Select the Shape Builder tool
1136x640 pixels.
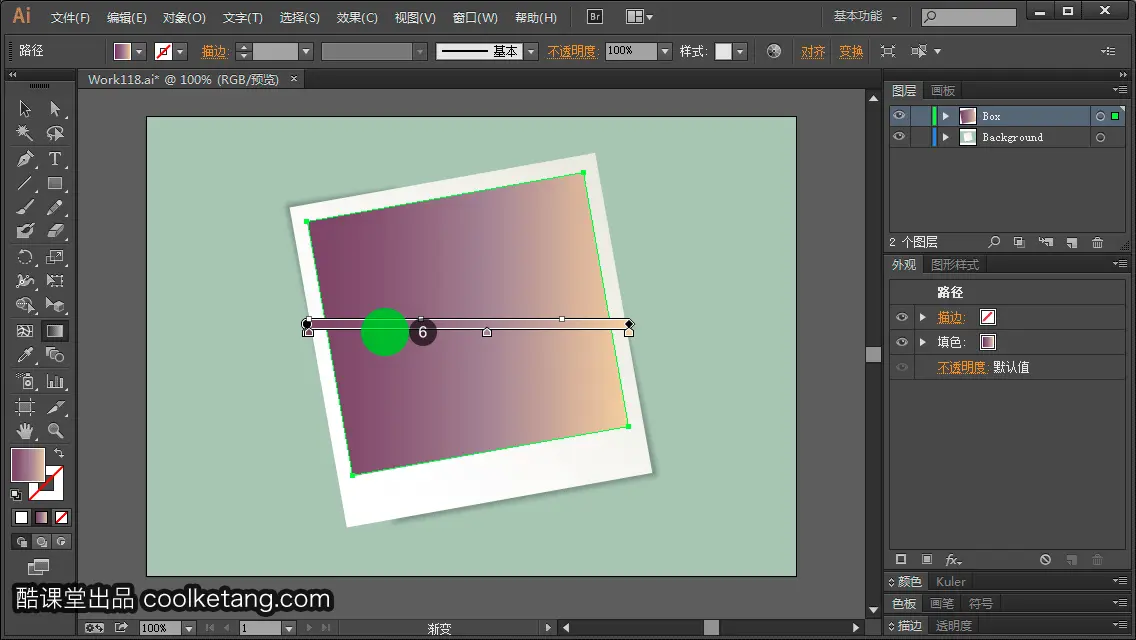[25, 306]
